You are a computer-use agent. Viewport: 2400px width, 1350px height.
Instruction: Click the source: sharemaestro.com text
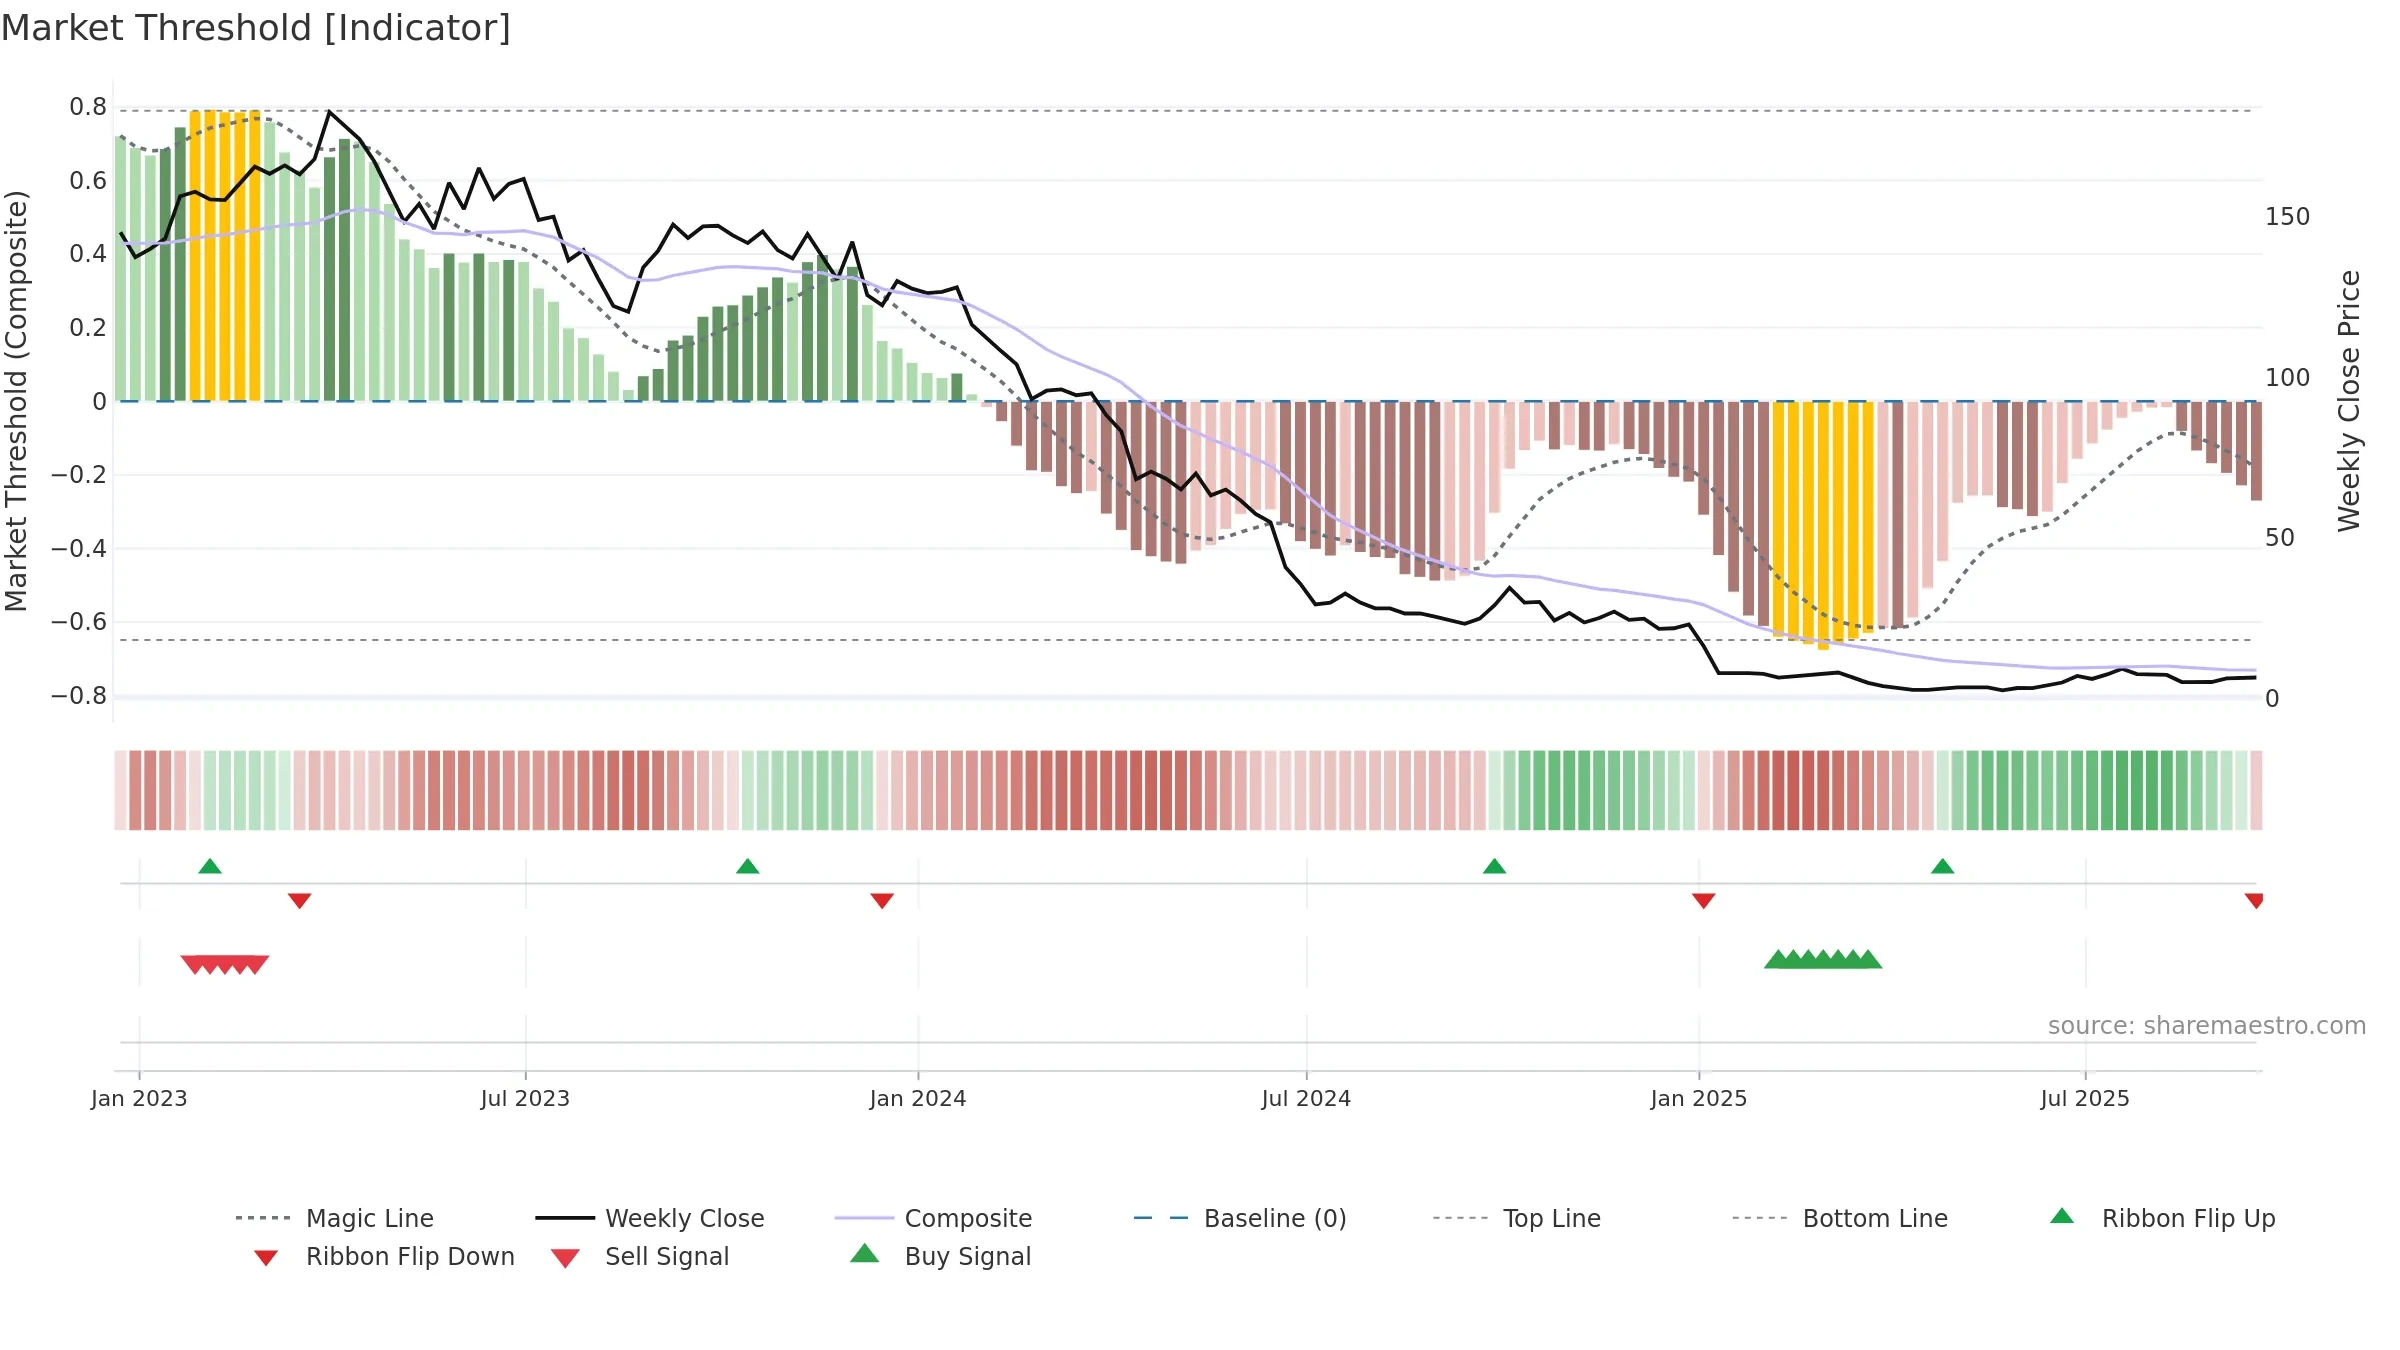click(x=2207, y=1026)
